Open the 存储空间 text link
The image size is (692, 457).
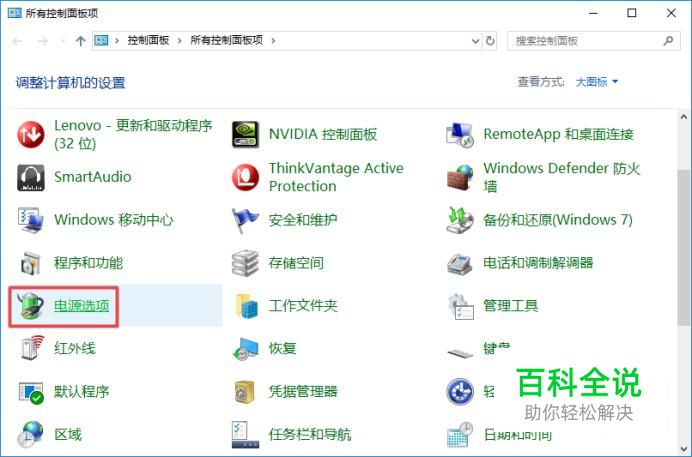point(296,263)
